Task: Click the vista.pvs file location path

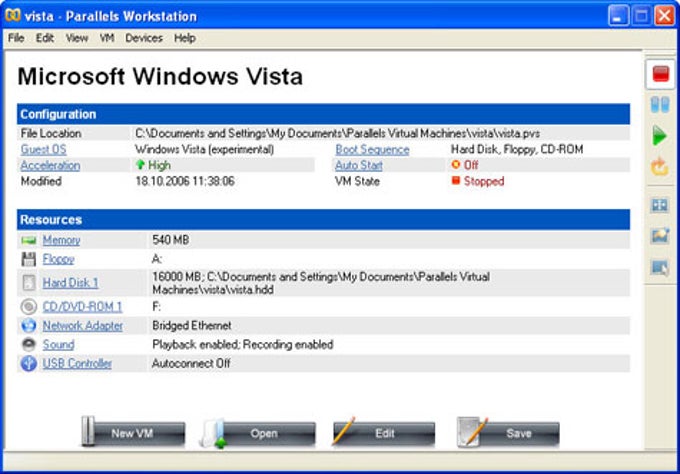Action: (x=337, y=134)
